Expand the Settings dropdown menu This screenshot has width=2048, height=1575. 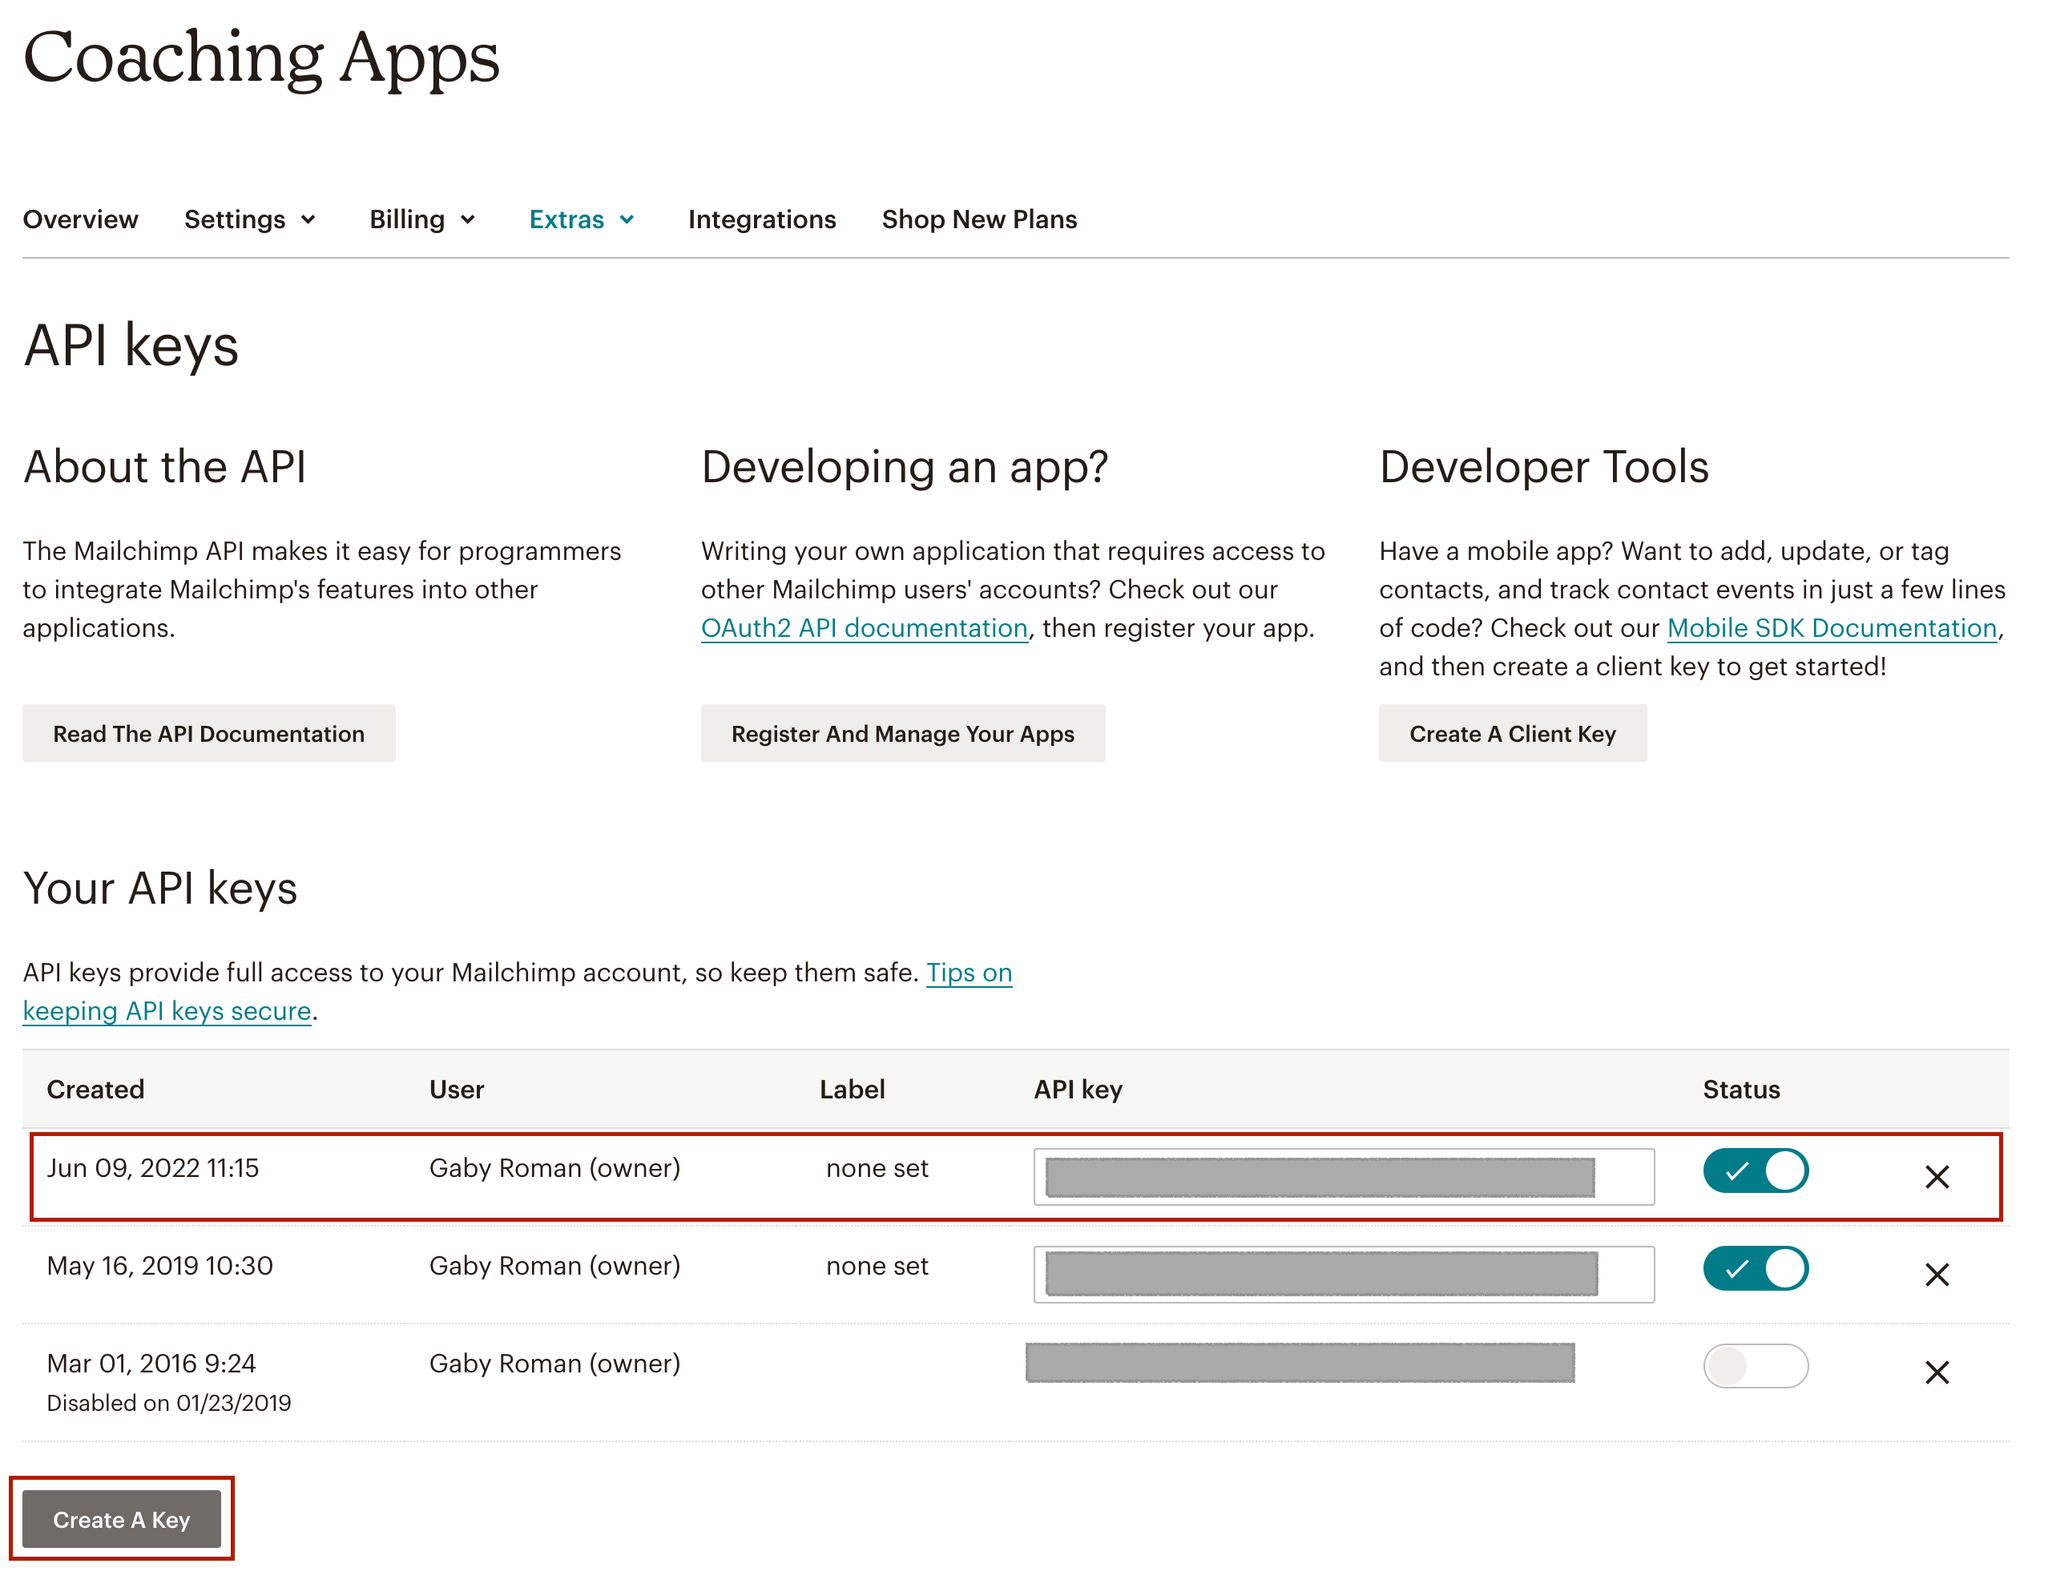pos(250,219)
